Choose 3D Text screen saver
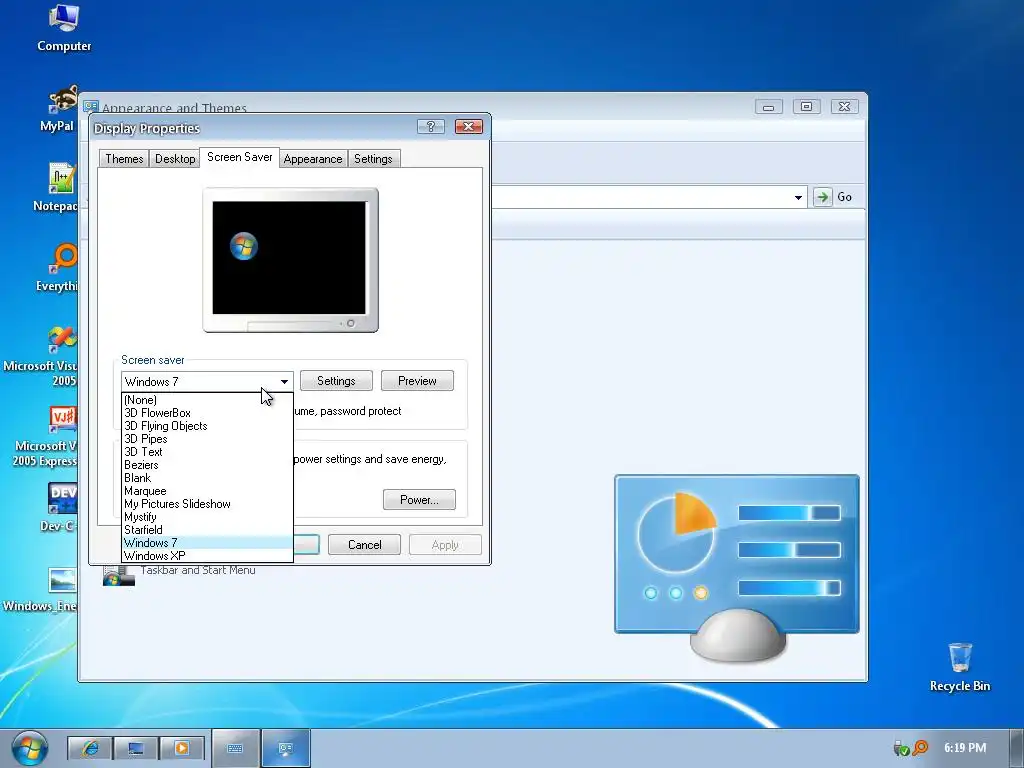The width and height of the screenshot is (1024, 768). coord(207,452)
